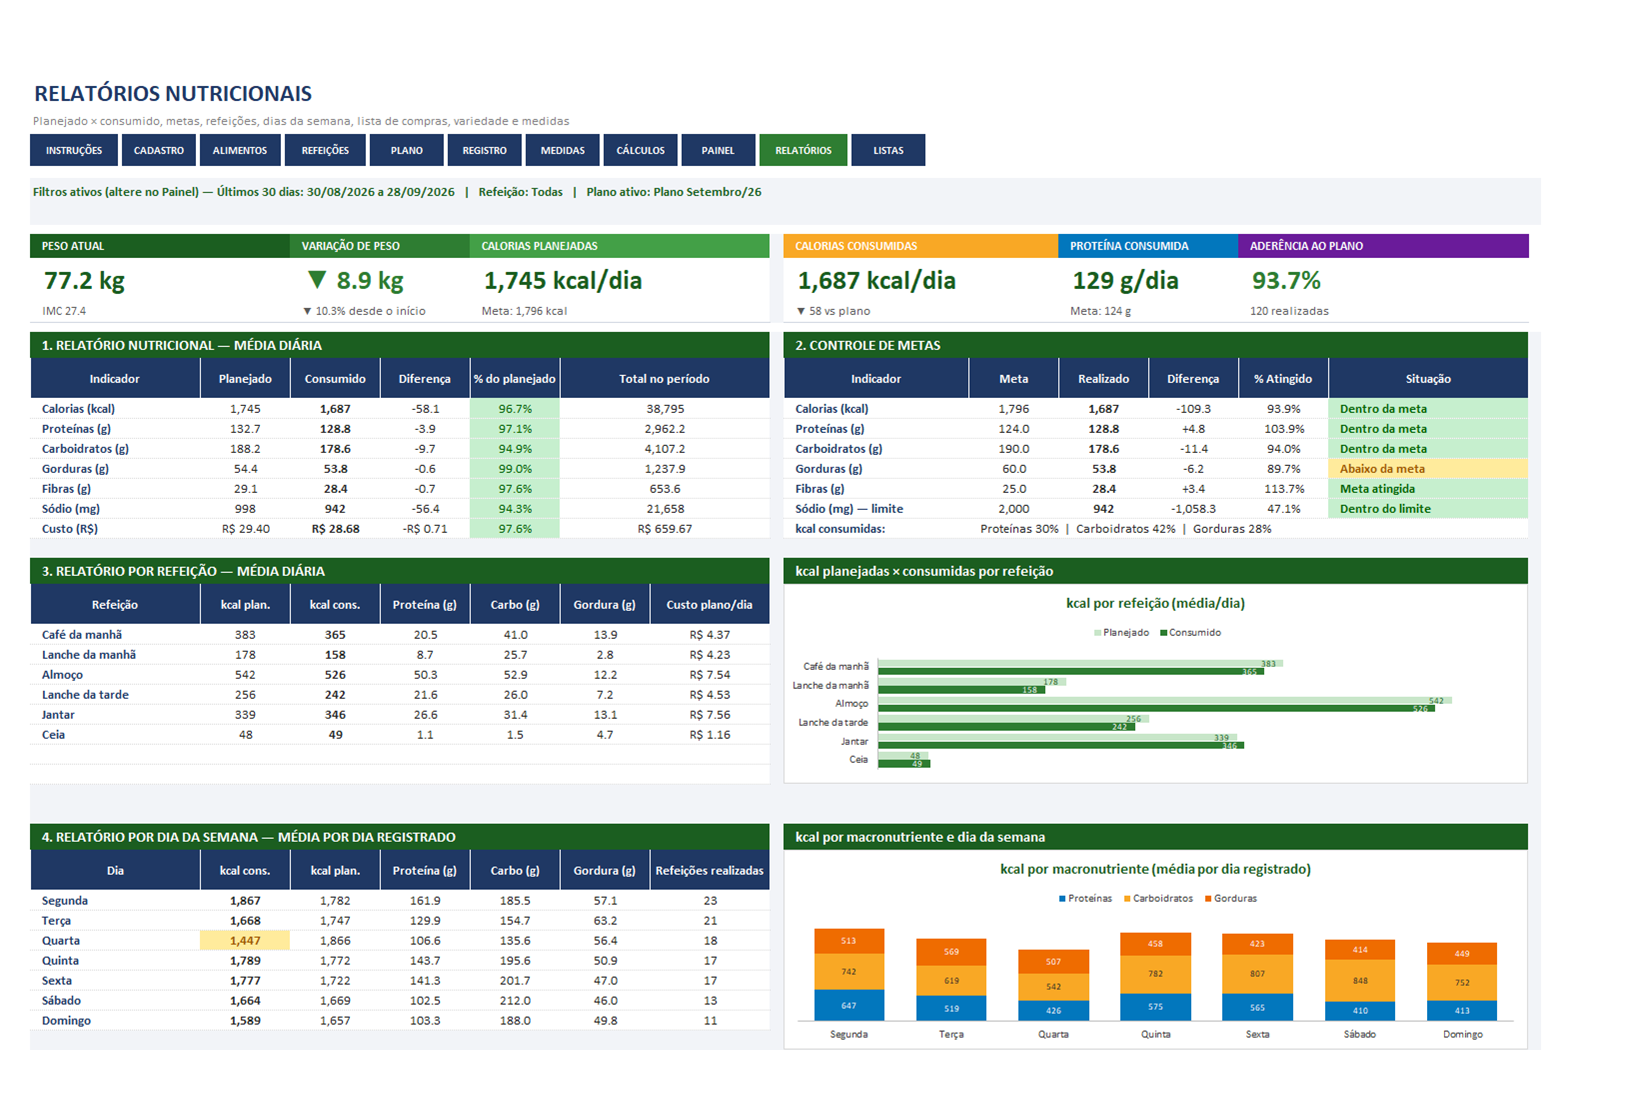Select the 'IMC 27.4' text under current weight
This screenshot has width=1625, height=1117.
tap(64, 311)
